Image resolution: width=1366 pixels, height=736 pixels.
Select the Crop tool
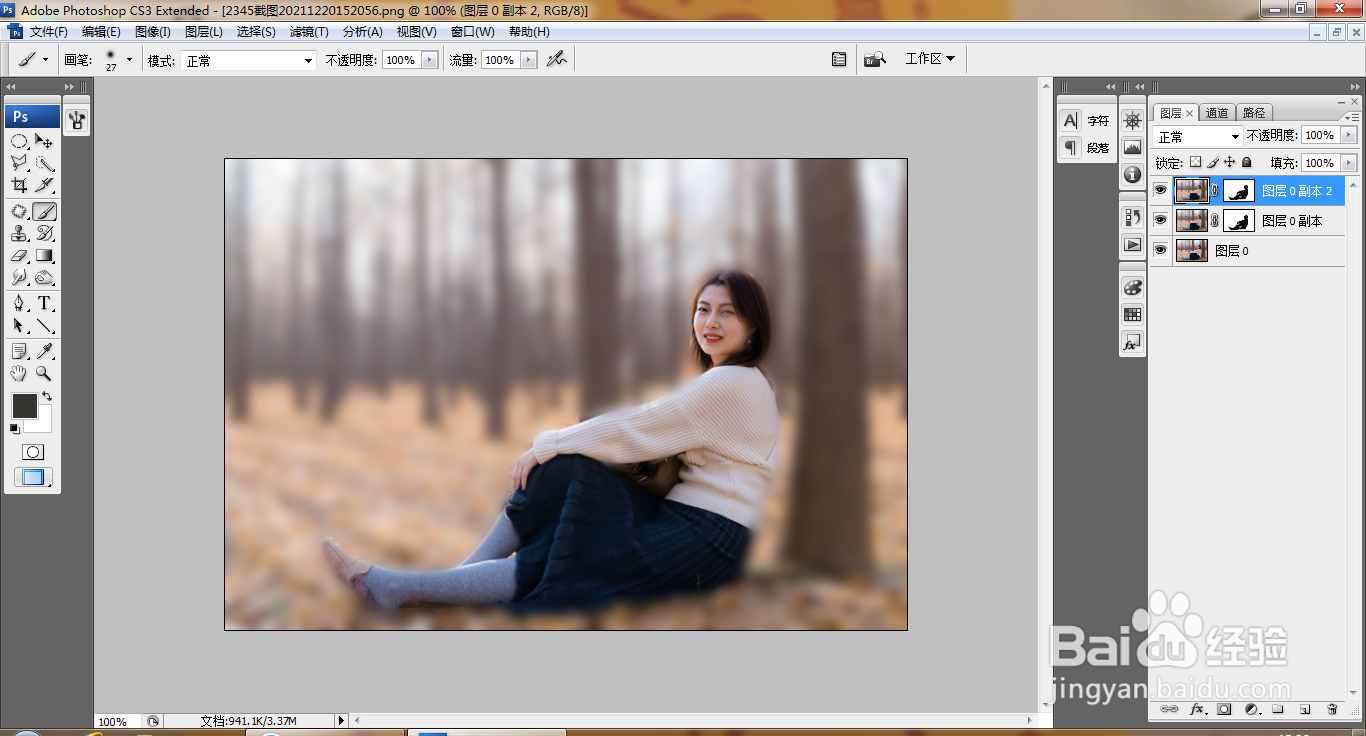point(19,185)
